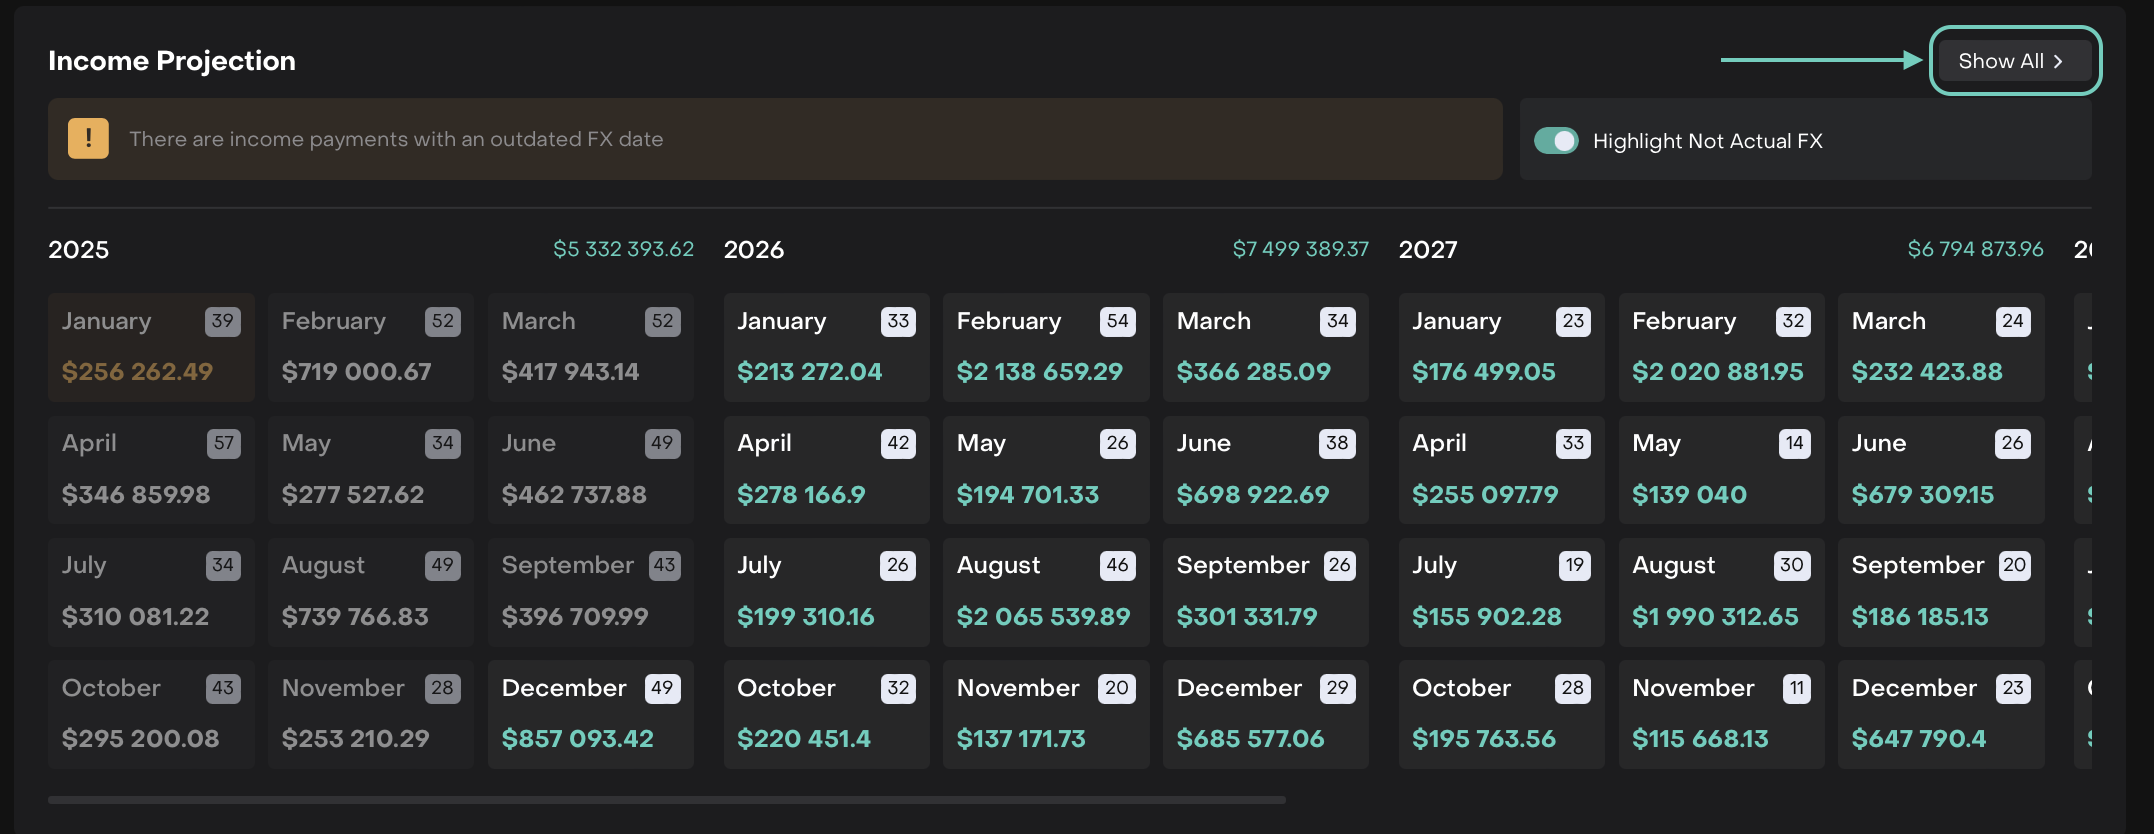Select the February 2026 month card
The width and height of the screenshot is (2154, 834).
(1045, 347)
